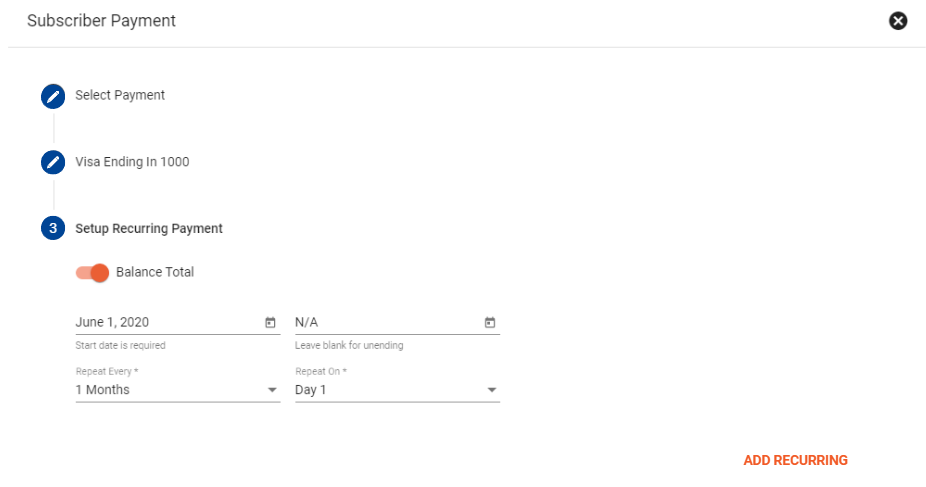Toggle the Balance Total switch
The width and height of the screenshot is (926, 487).
[x=92, y=273]
